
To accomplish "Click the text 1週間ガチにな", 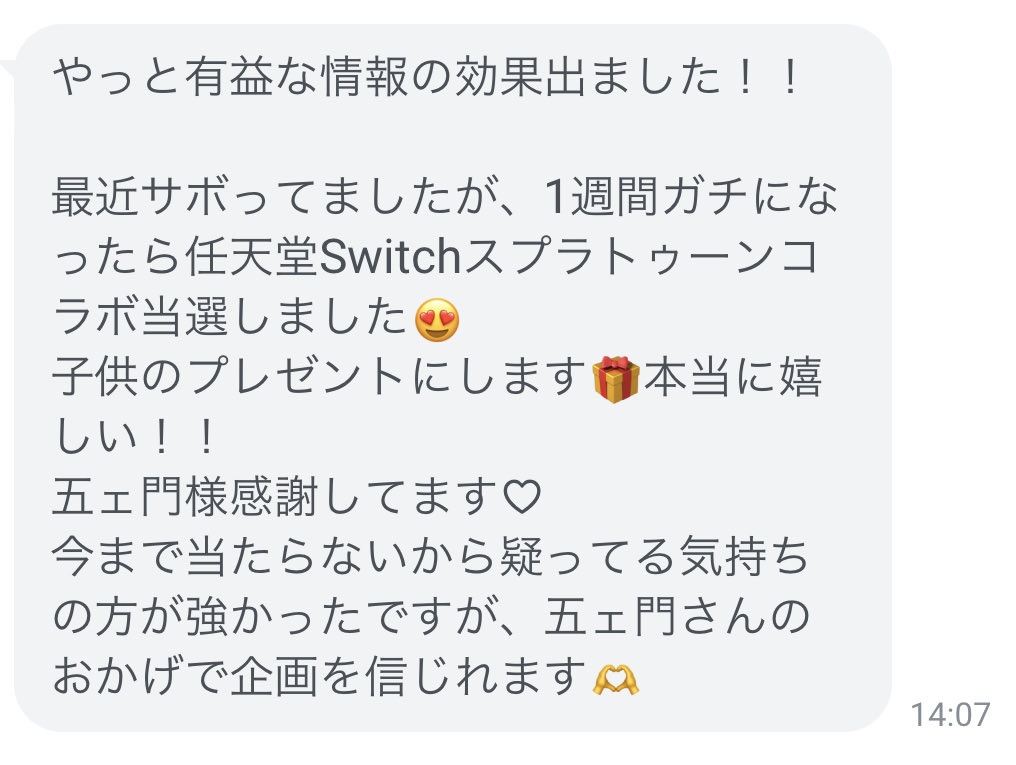I will [691, 197].
